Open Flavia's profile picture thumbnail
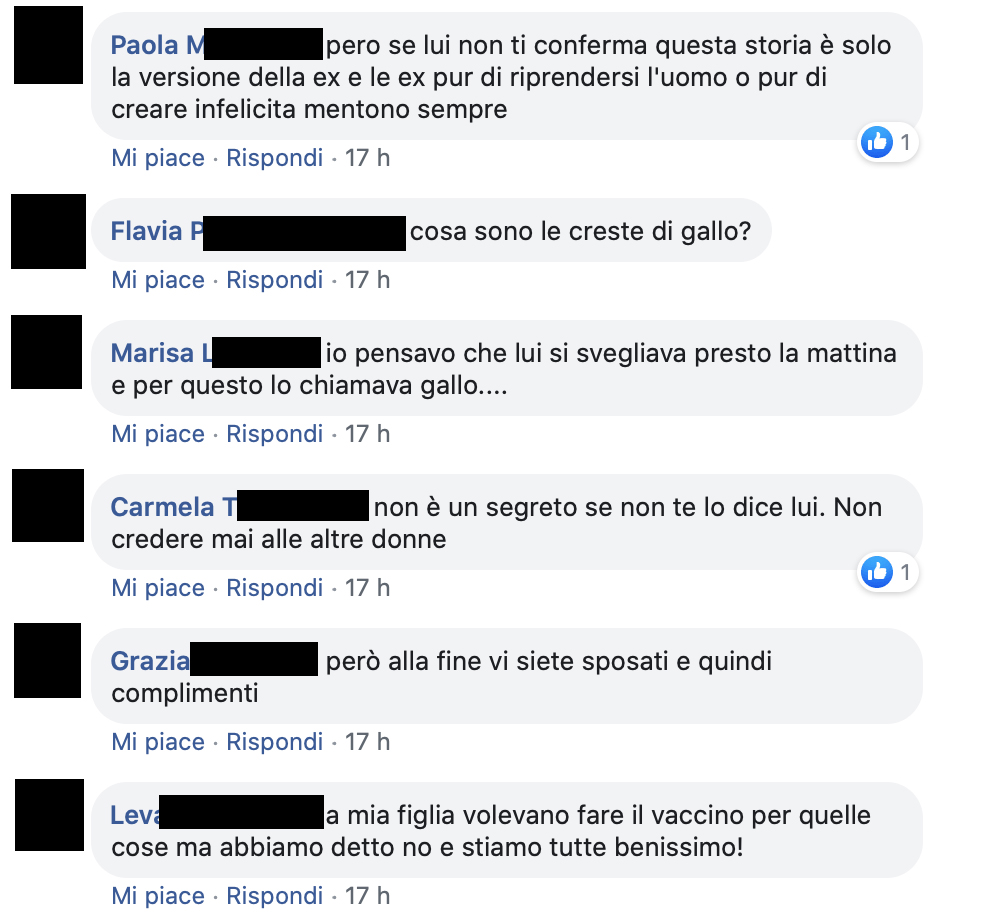This screenshot has width=986, height=916. 48,231
